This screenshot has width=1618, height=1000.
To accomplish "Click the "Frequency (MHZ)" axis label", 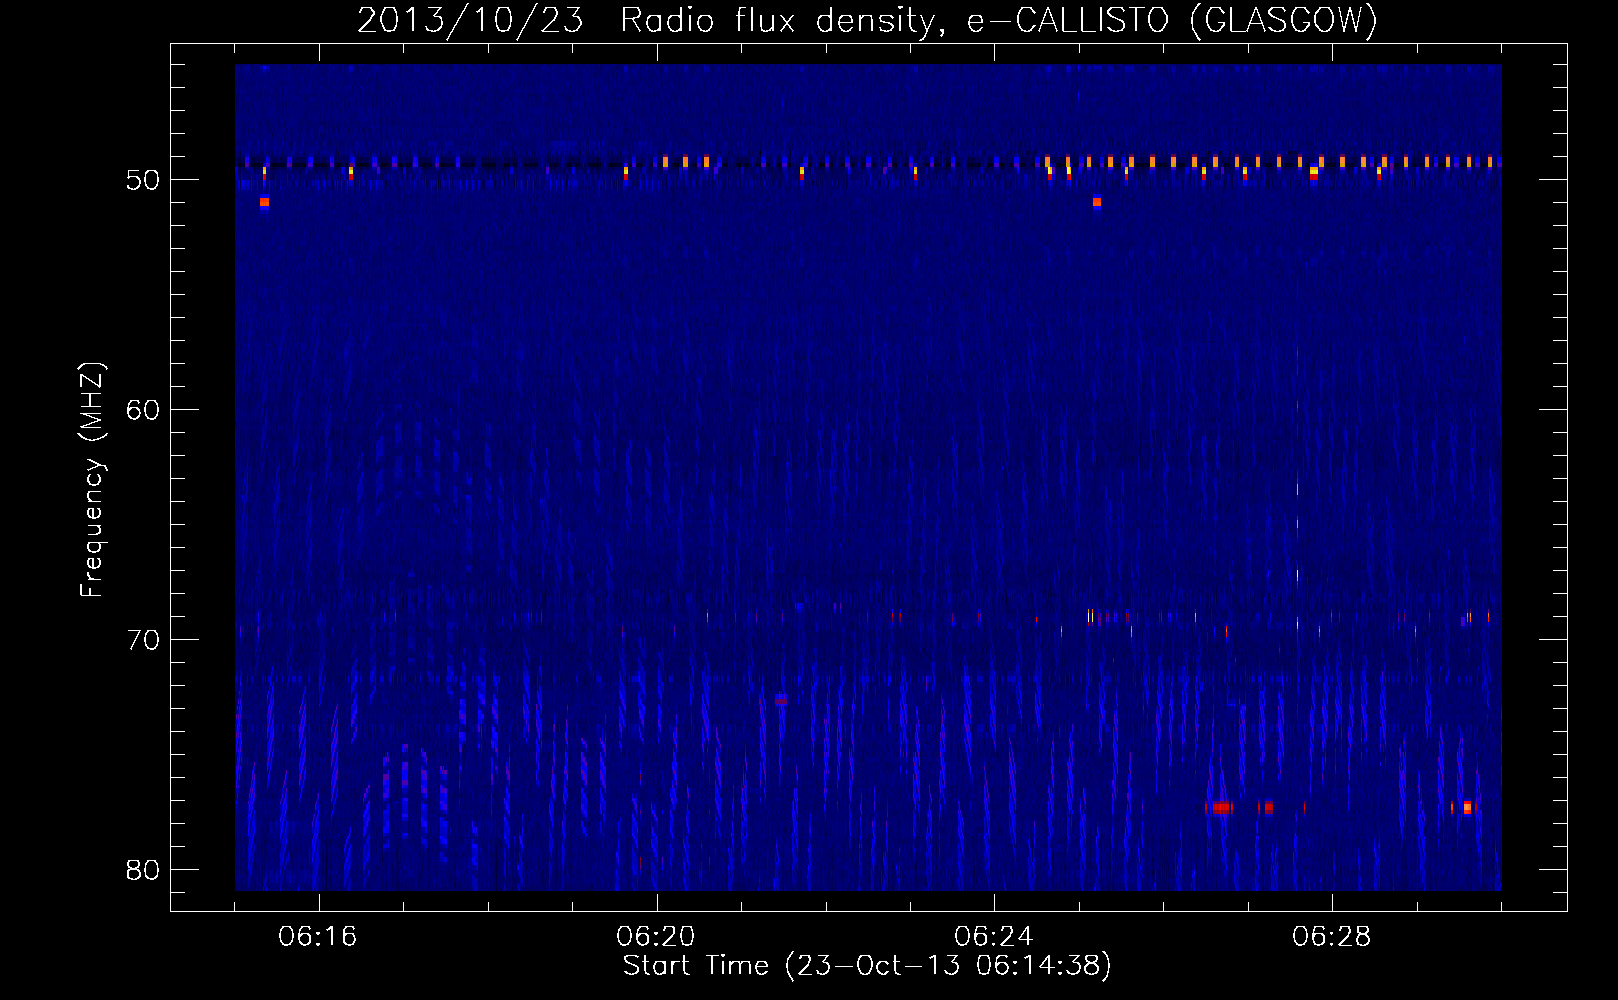I will (x=92, y=480).
